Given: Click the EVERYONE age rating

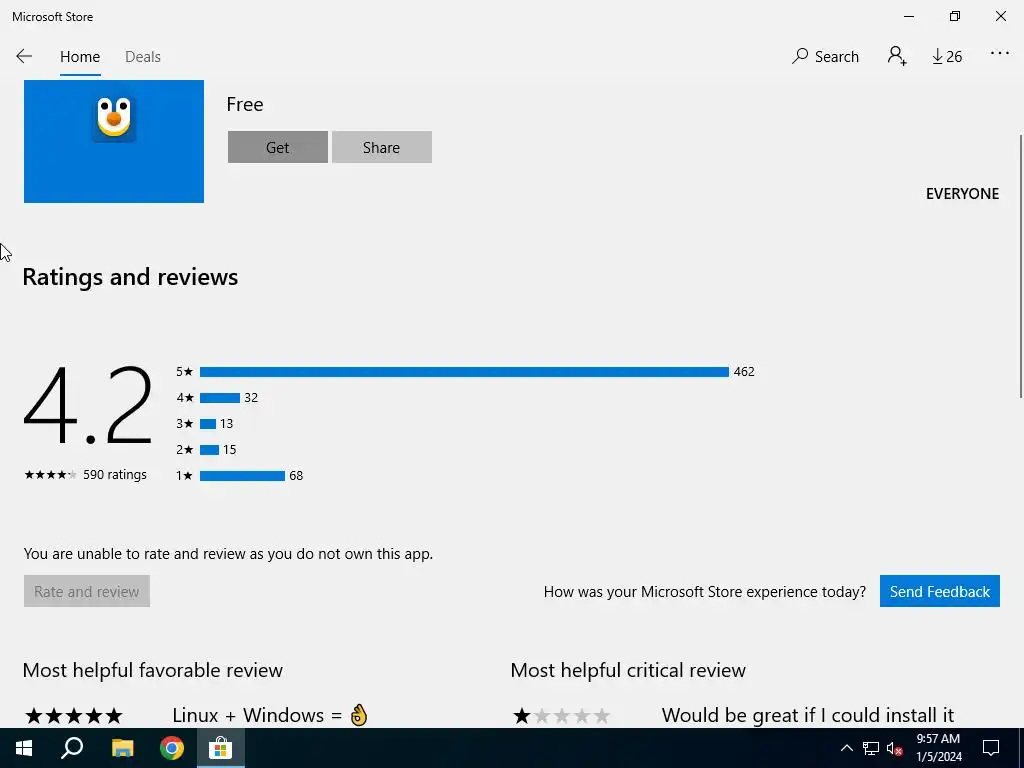Looking at the screenshot, I should pyautogui.click(x=962, y=194).
